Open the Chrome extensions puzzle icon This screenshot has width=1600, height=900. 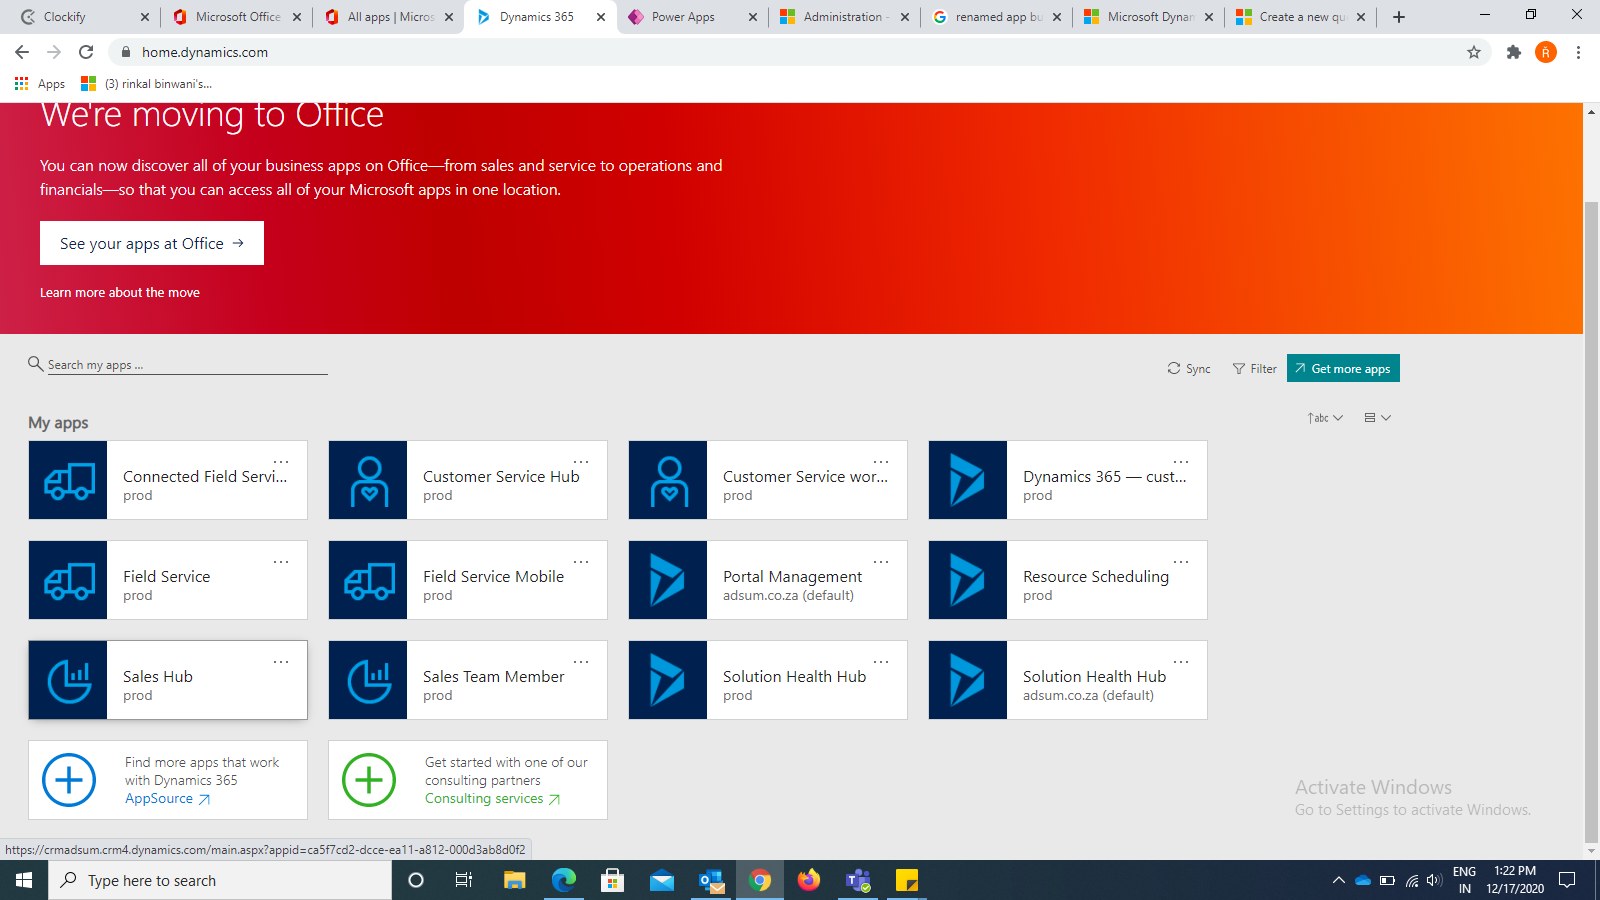(1514, 52)
